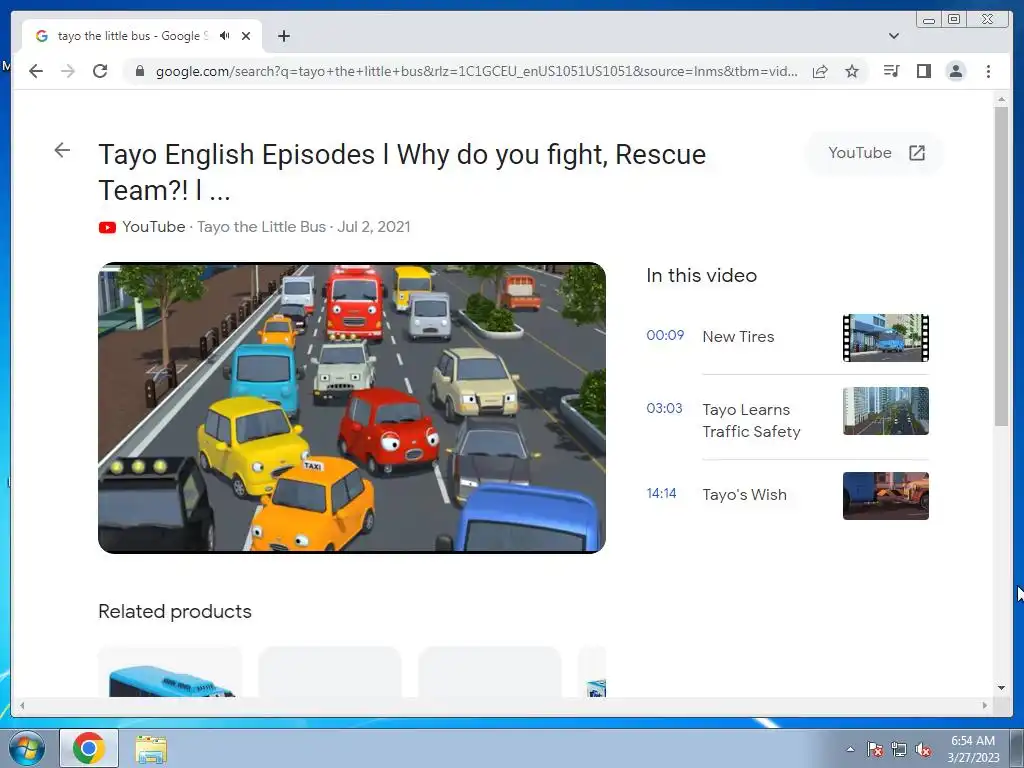Image resolution: width=1024 pixels, height=768 pixels.
Task: Click the back arrow beside video title
Action: click(x=62, y=150)
